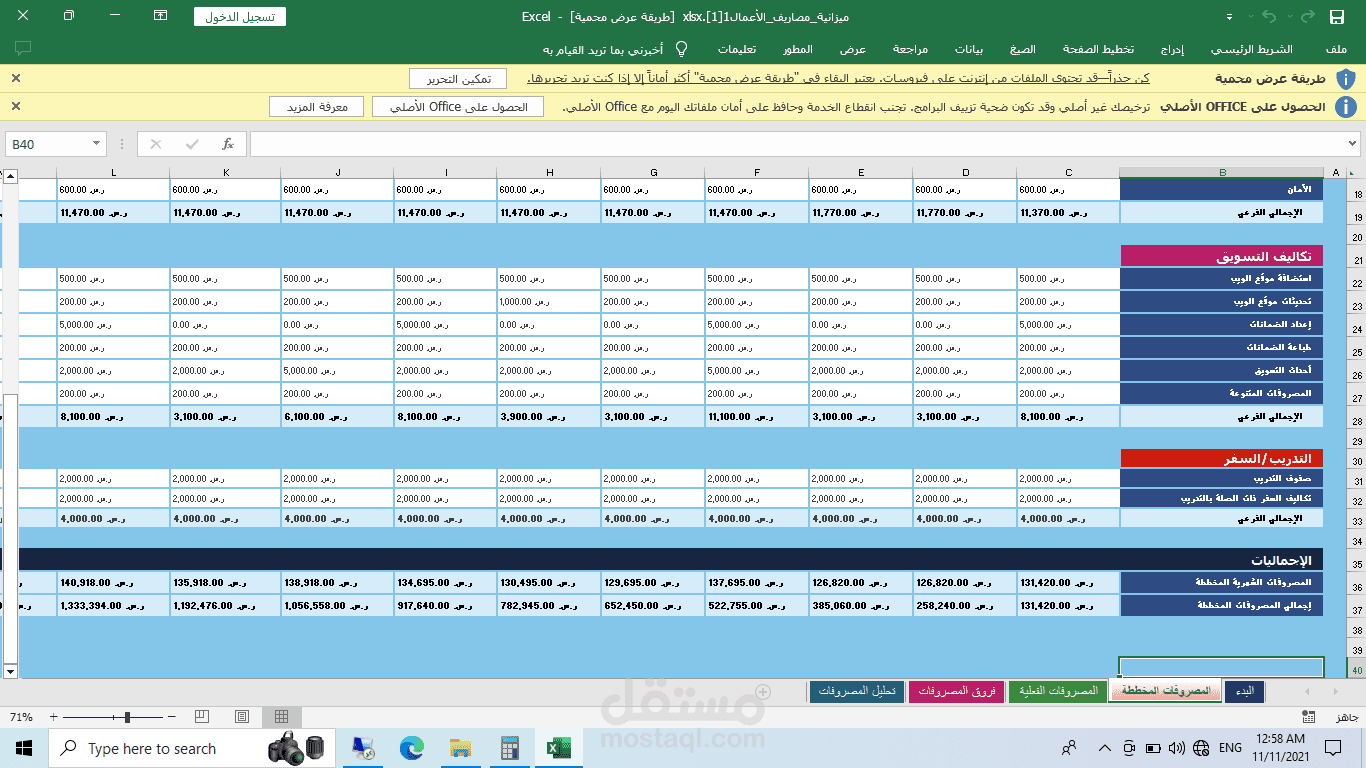This screenshot has width=1366, height=768.
Task: Click vertical scrollbar down arrow
Action: (11, 672)
